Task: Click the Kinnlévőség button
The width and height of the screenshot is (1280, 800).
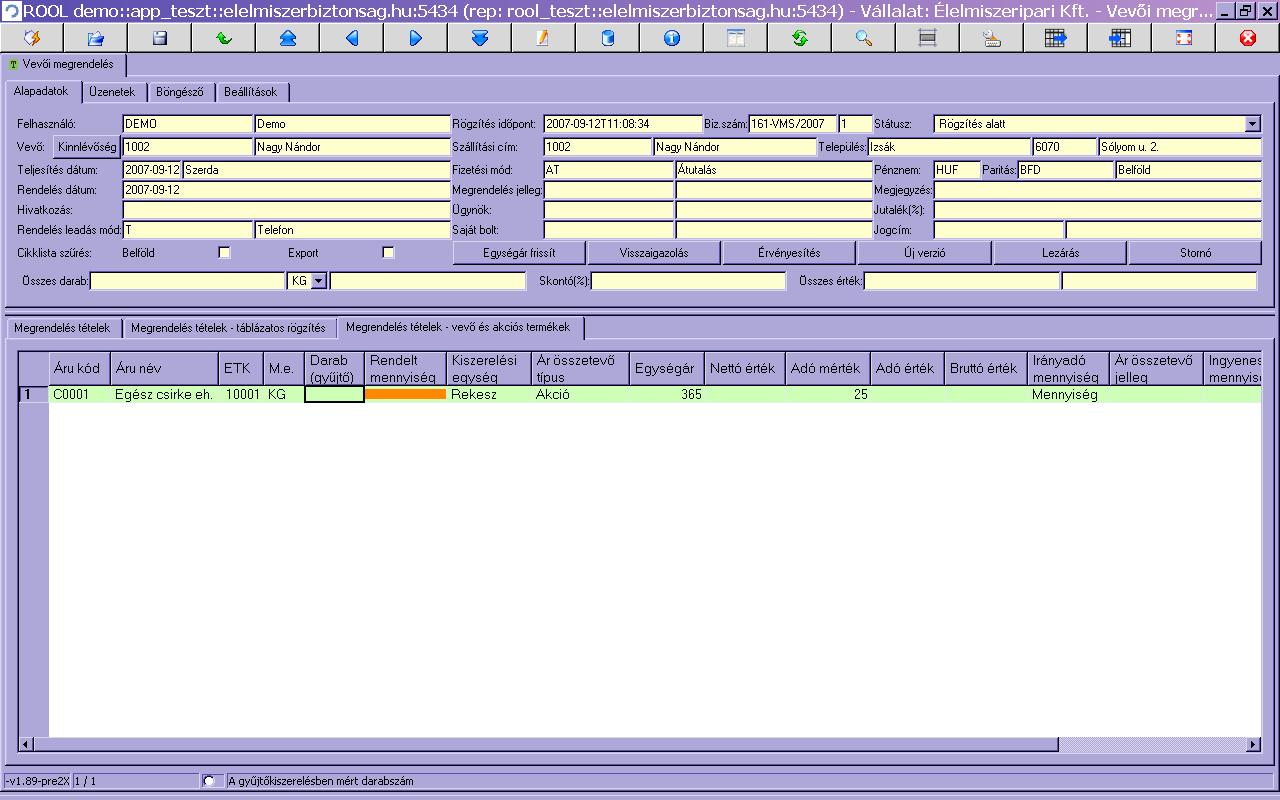Action: click(86, 147)
